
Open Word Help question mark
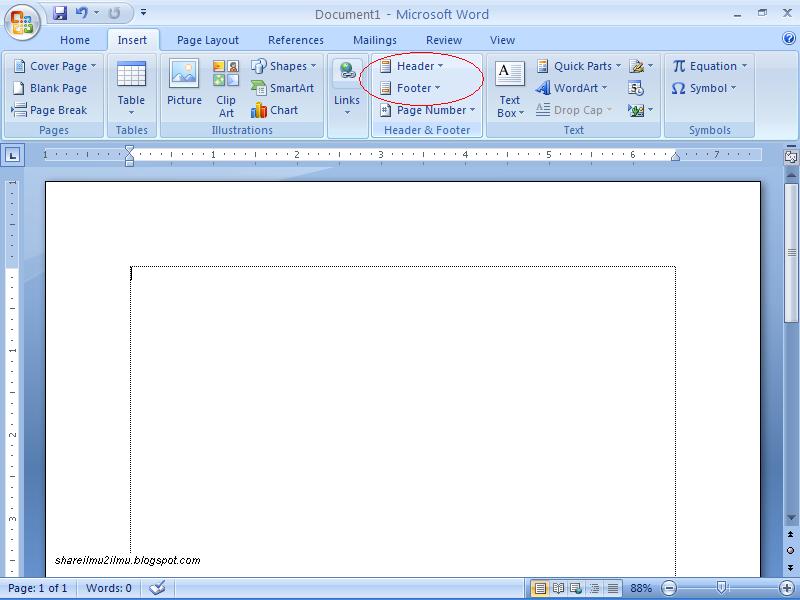coord(788,38)
